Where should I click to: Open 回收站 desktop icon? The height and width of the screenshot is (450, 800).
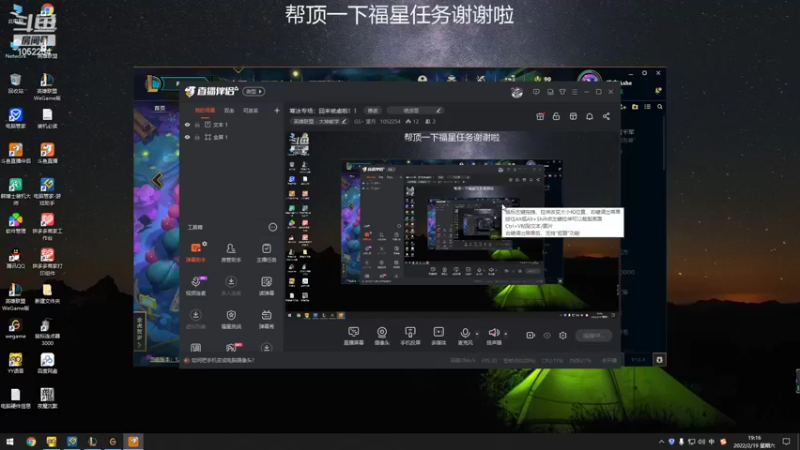(x=15, y=85)
